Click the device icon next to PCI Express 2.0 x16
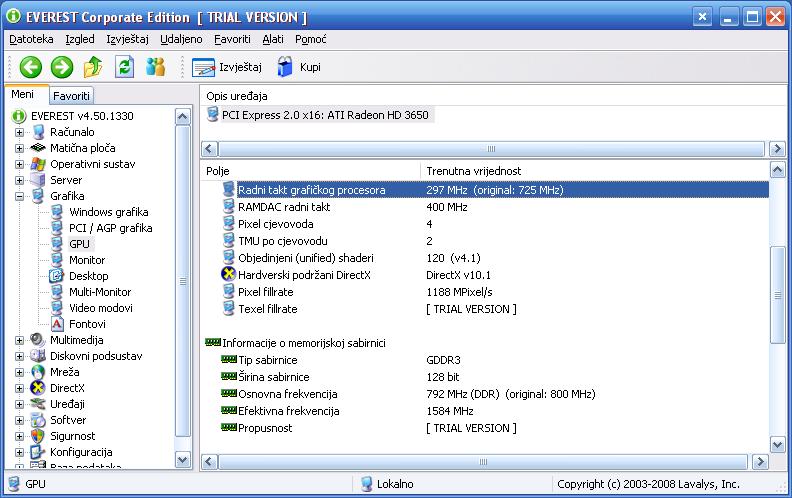 pyautogui.click(x=213, y=115)
